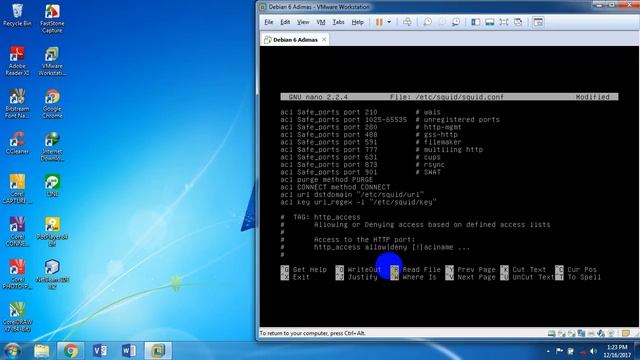Viewport: 640px width, 360px height.
Task: Open the Word taskbar button
Action: 129,351
